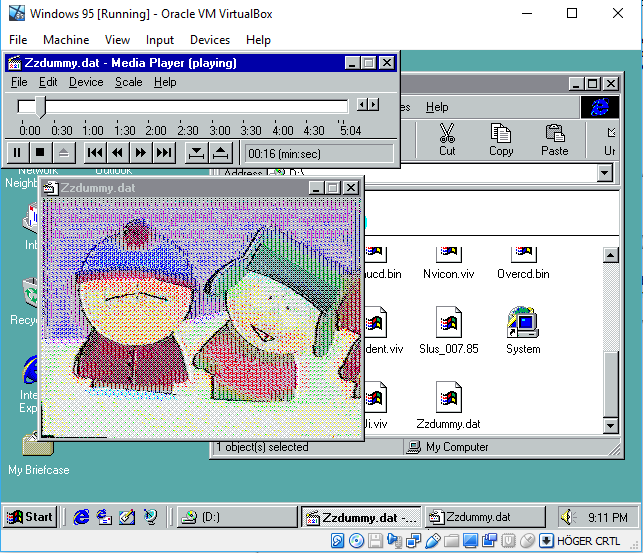The image size is (643, 553).
Task: Open the Media Player Edit menu
Action: point(48,82)
